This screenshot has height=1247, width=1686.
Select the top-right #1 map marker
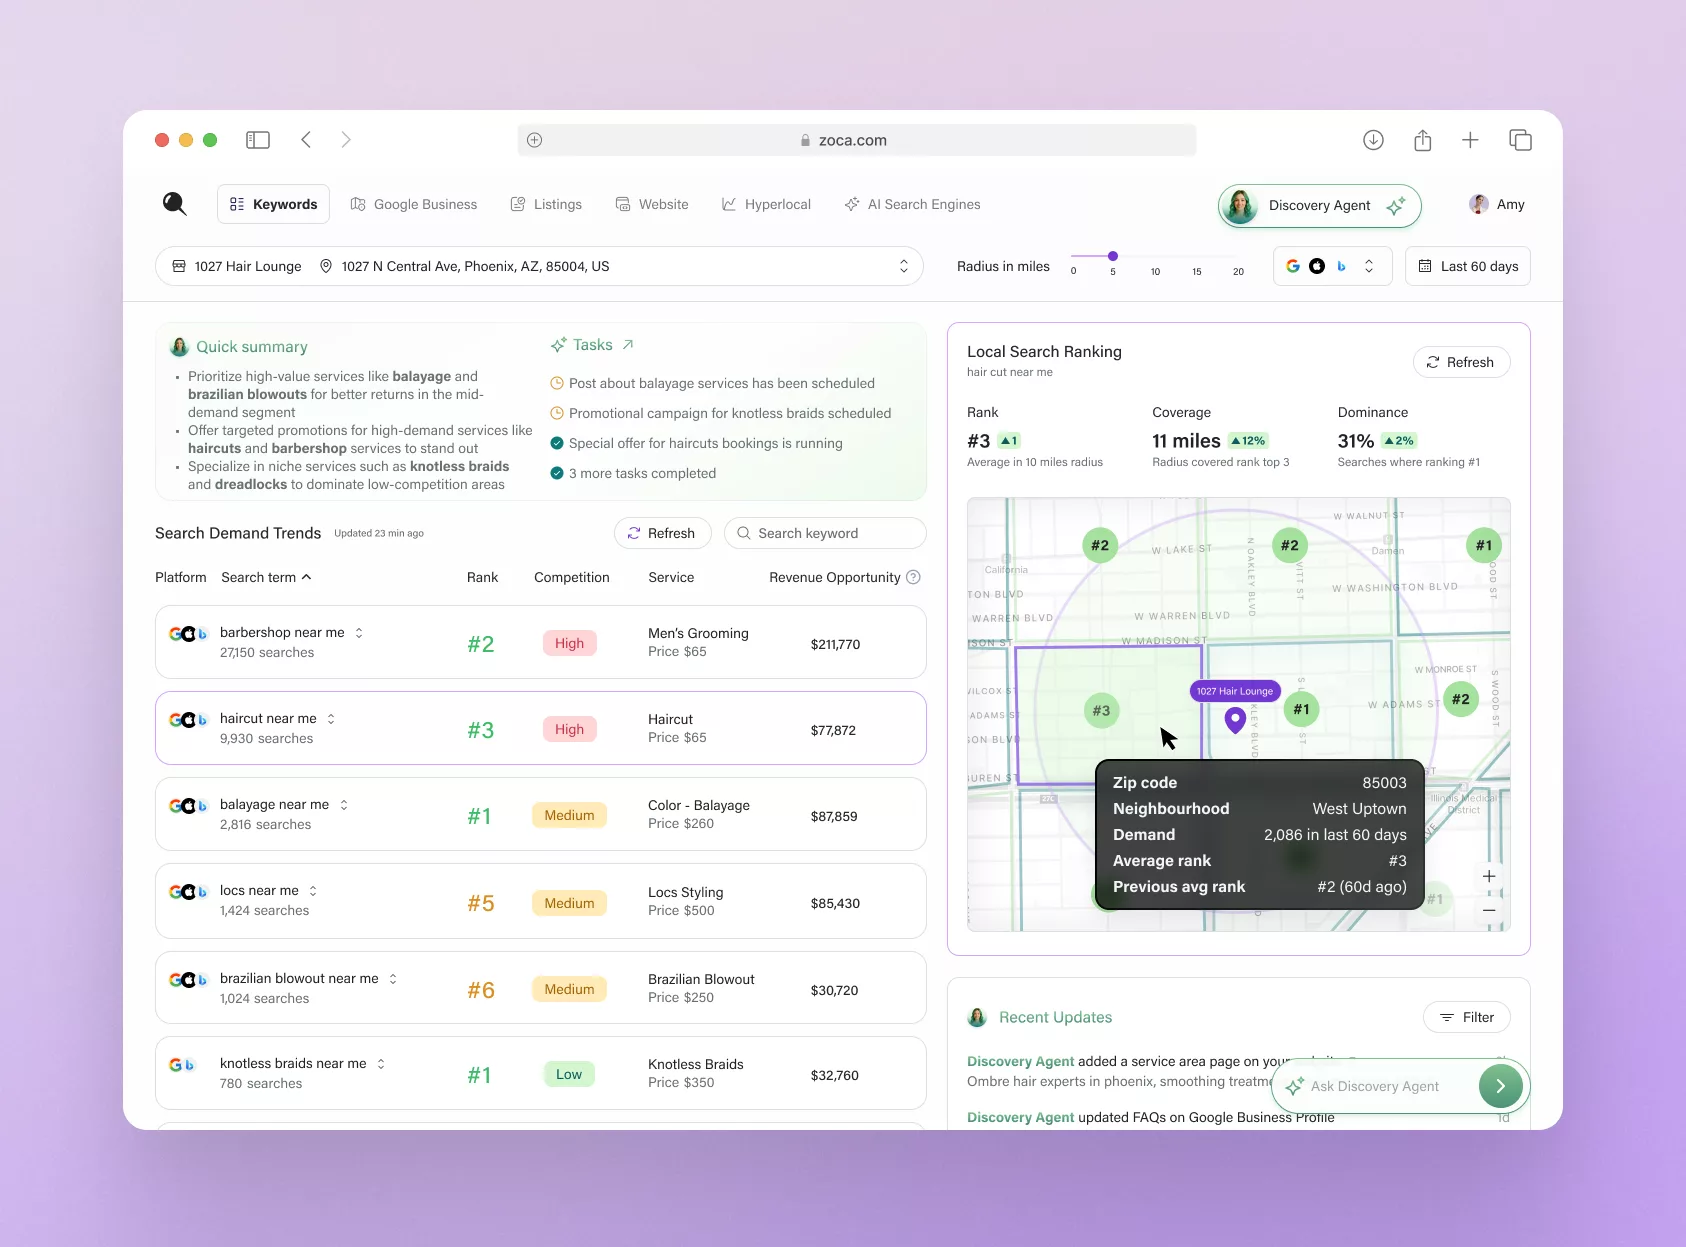pyautogui.click(x=1484, y=545)
